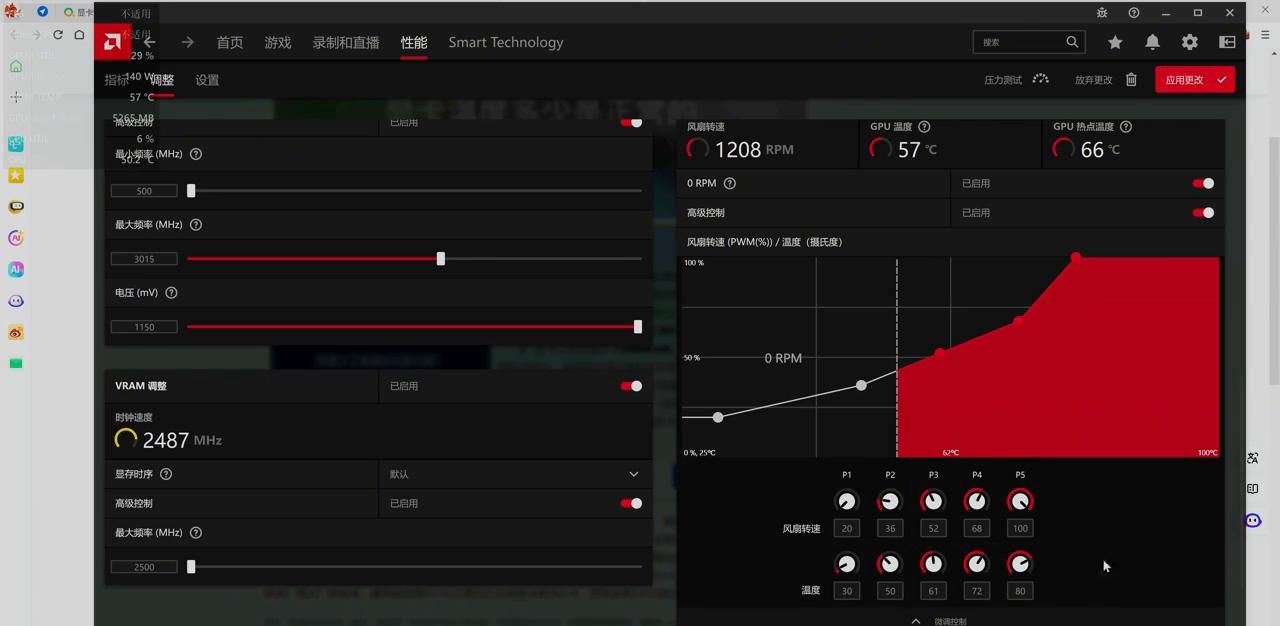Image resolution: width=1280 pixels, height=626 pixels.
Task: Open notifications bell in AMD header
Action: pos(1152,42)
